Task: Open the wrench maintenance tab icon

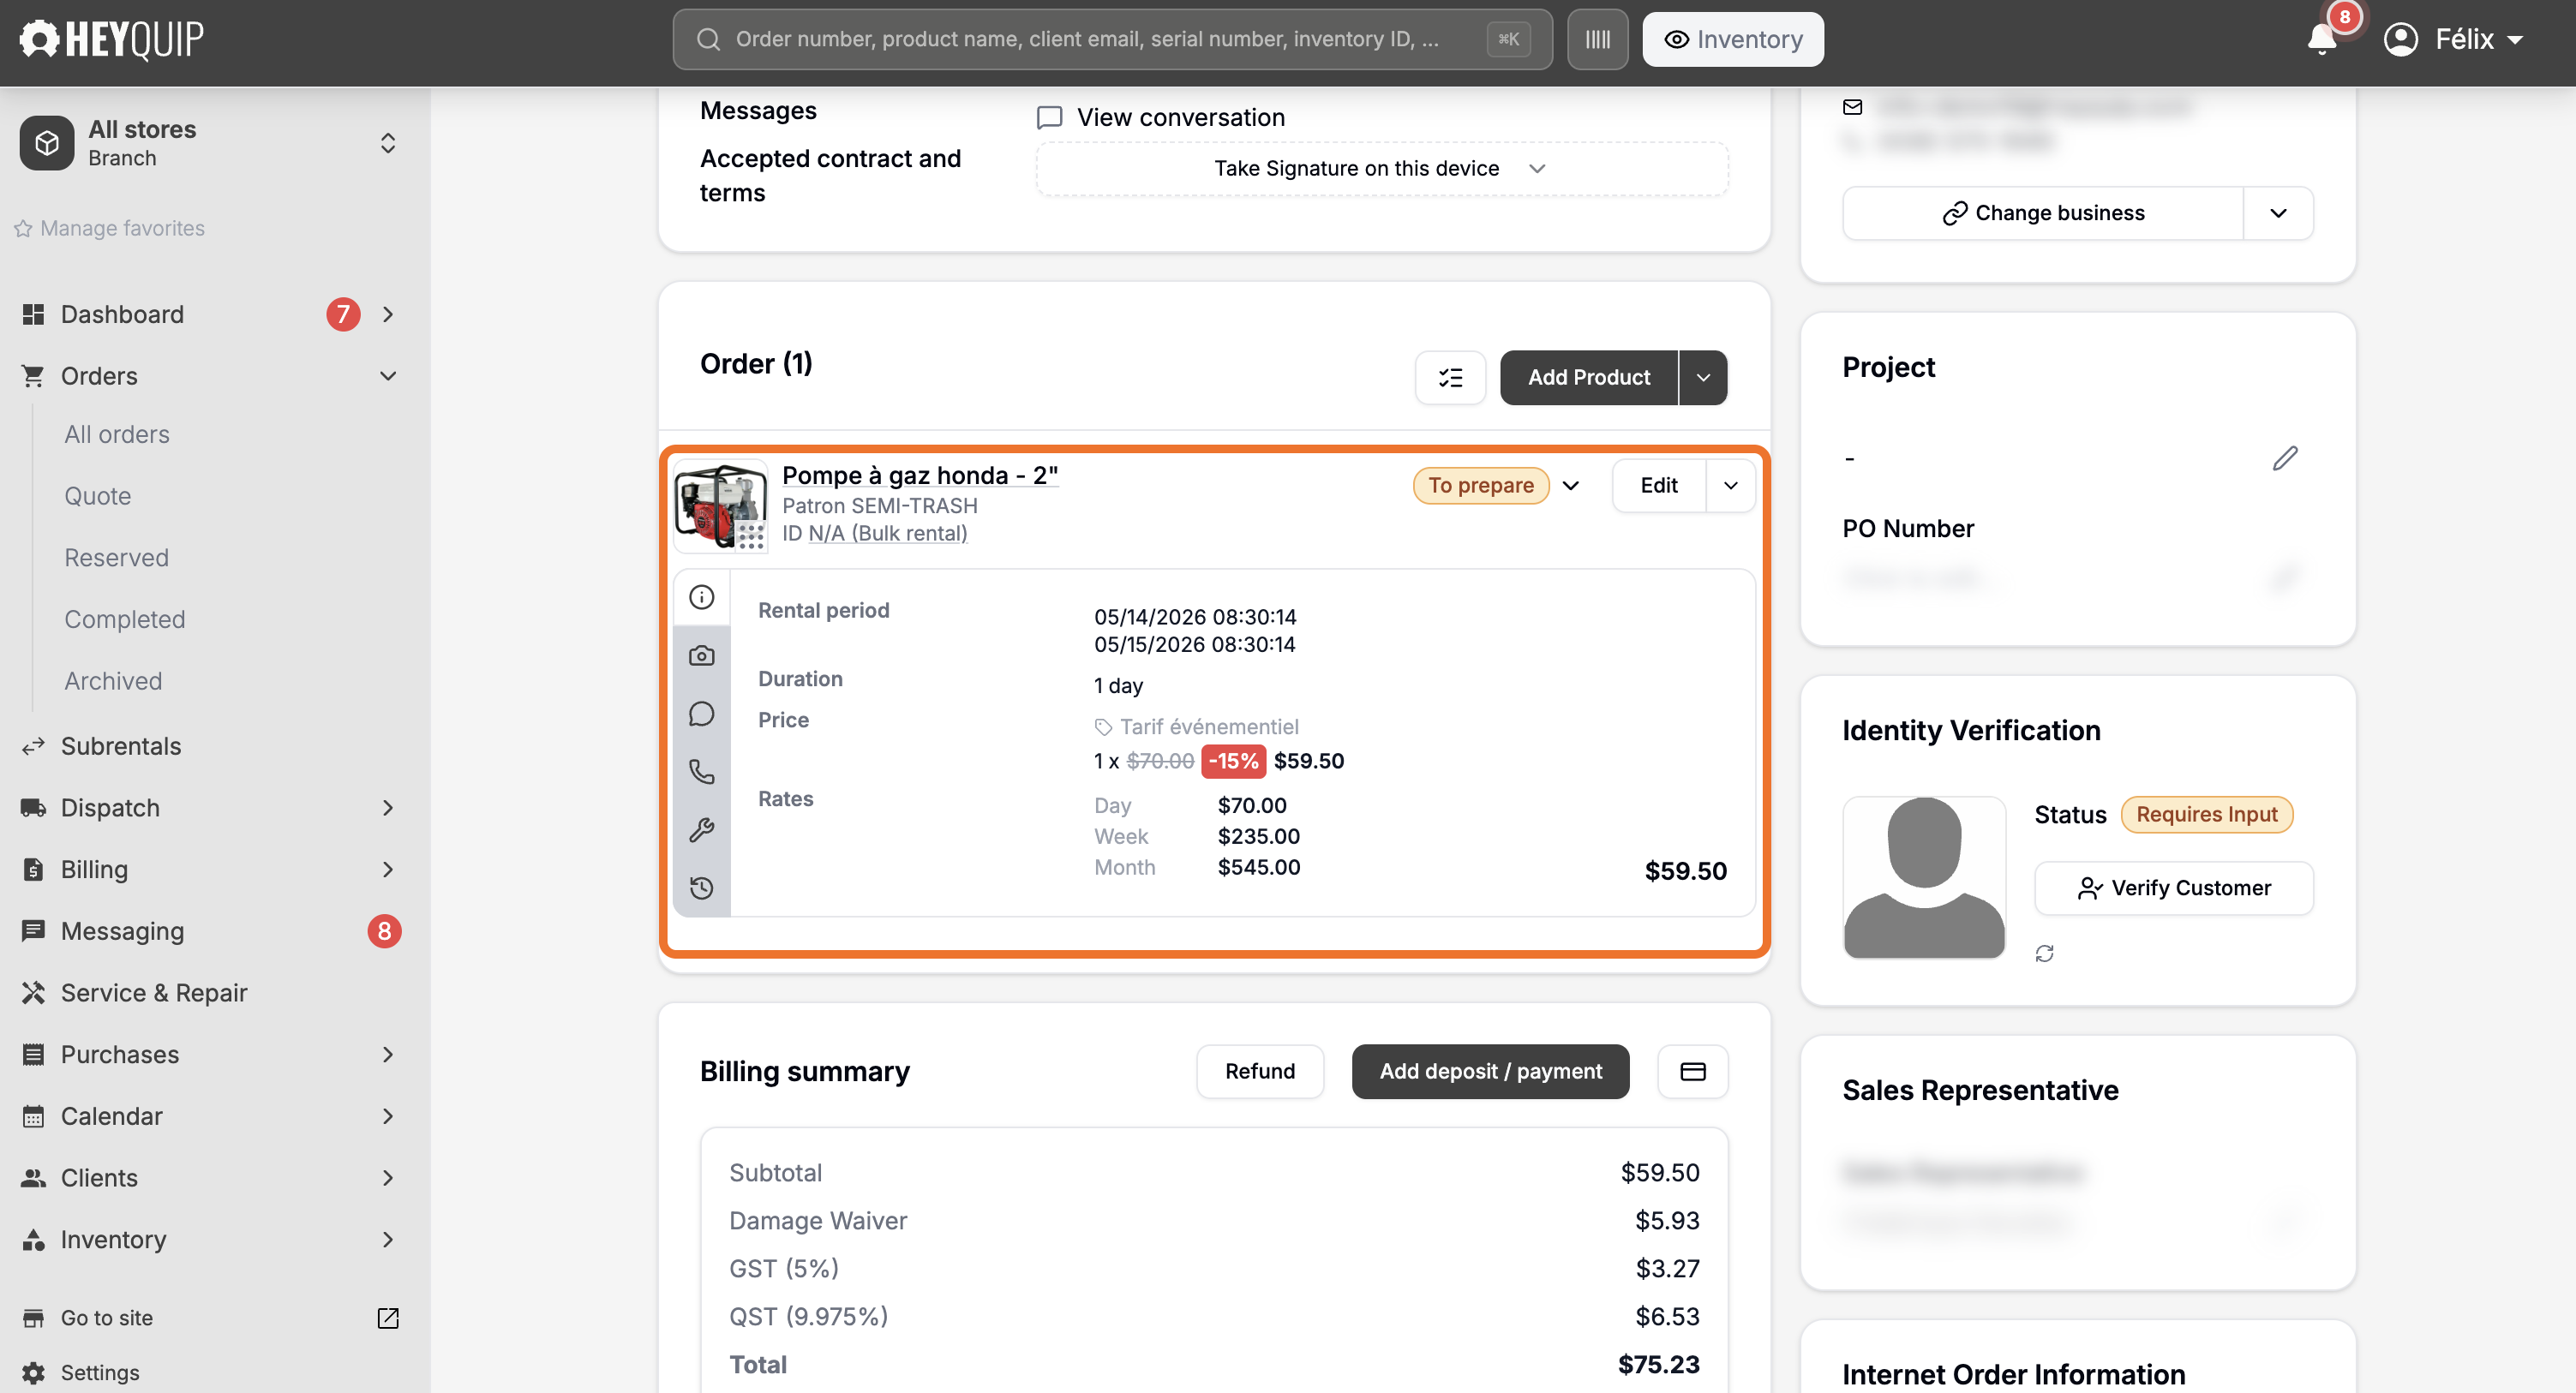Action: tap(702, 830)
